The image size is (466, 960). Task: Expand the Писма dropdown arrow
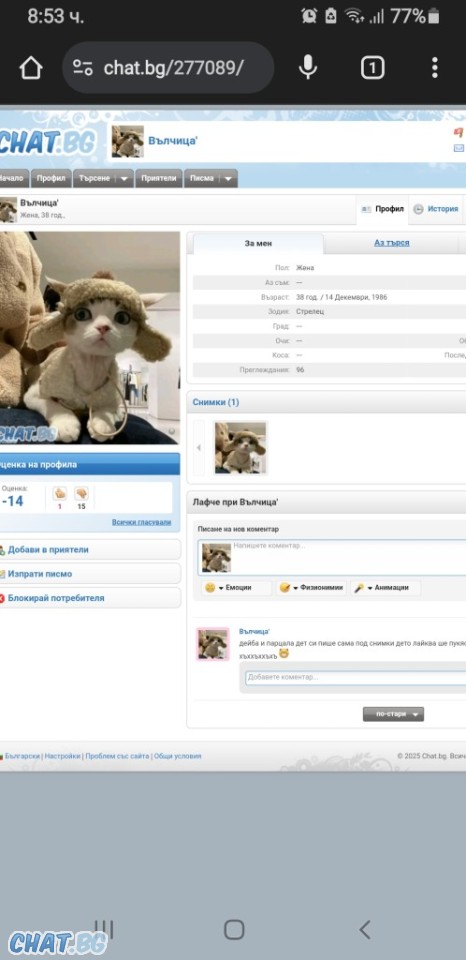pyautogui.click(x=228, y=179)
